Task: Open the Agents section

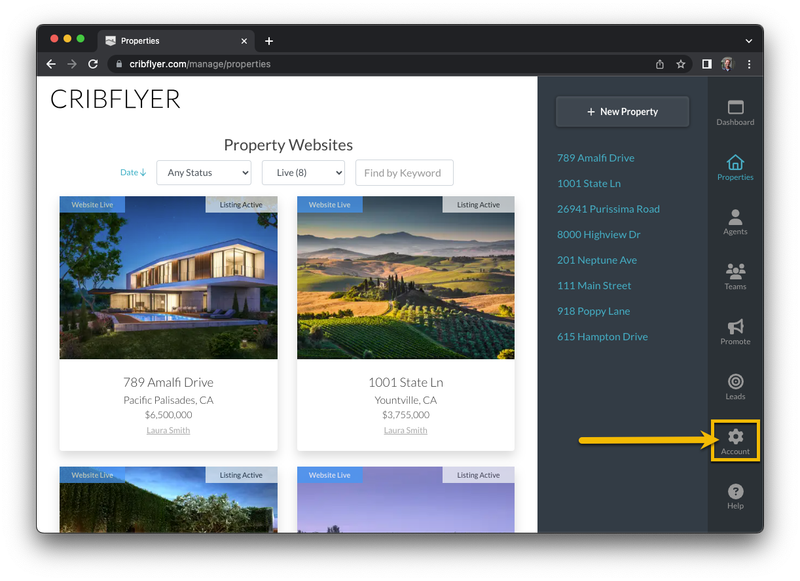Action: (735, 222)
